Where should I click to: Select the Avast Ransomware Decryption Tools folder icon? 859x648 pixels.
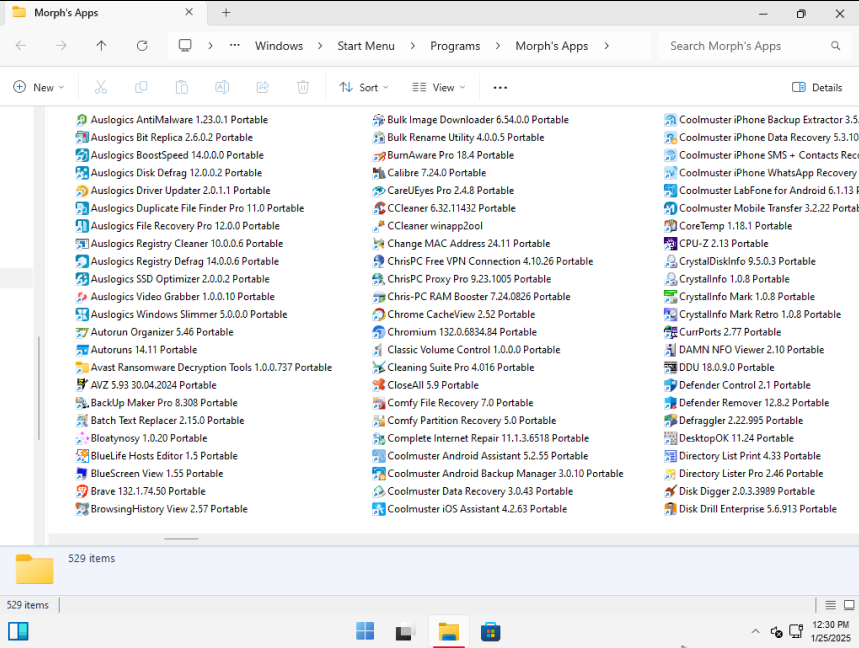[82, 368]
